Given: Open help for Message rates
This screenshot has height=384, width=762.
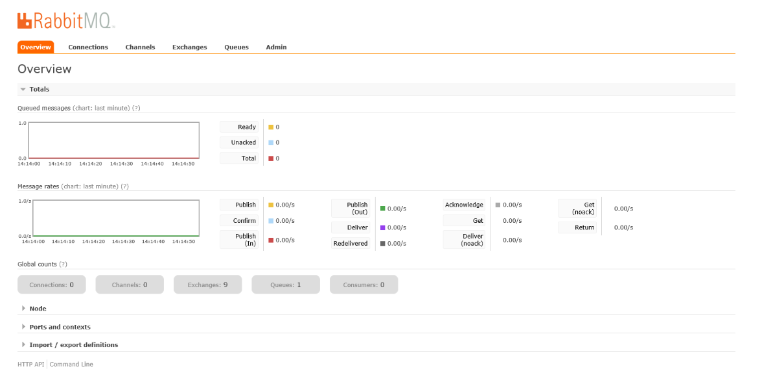Looking at the screenshot, I should (125, 186).
